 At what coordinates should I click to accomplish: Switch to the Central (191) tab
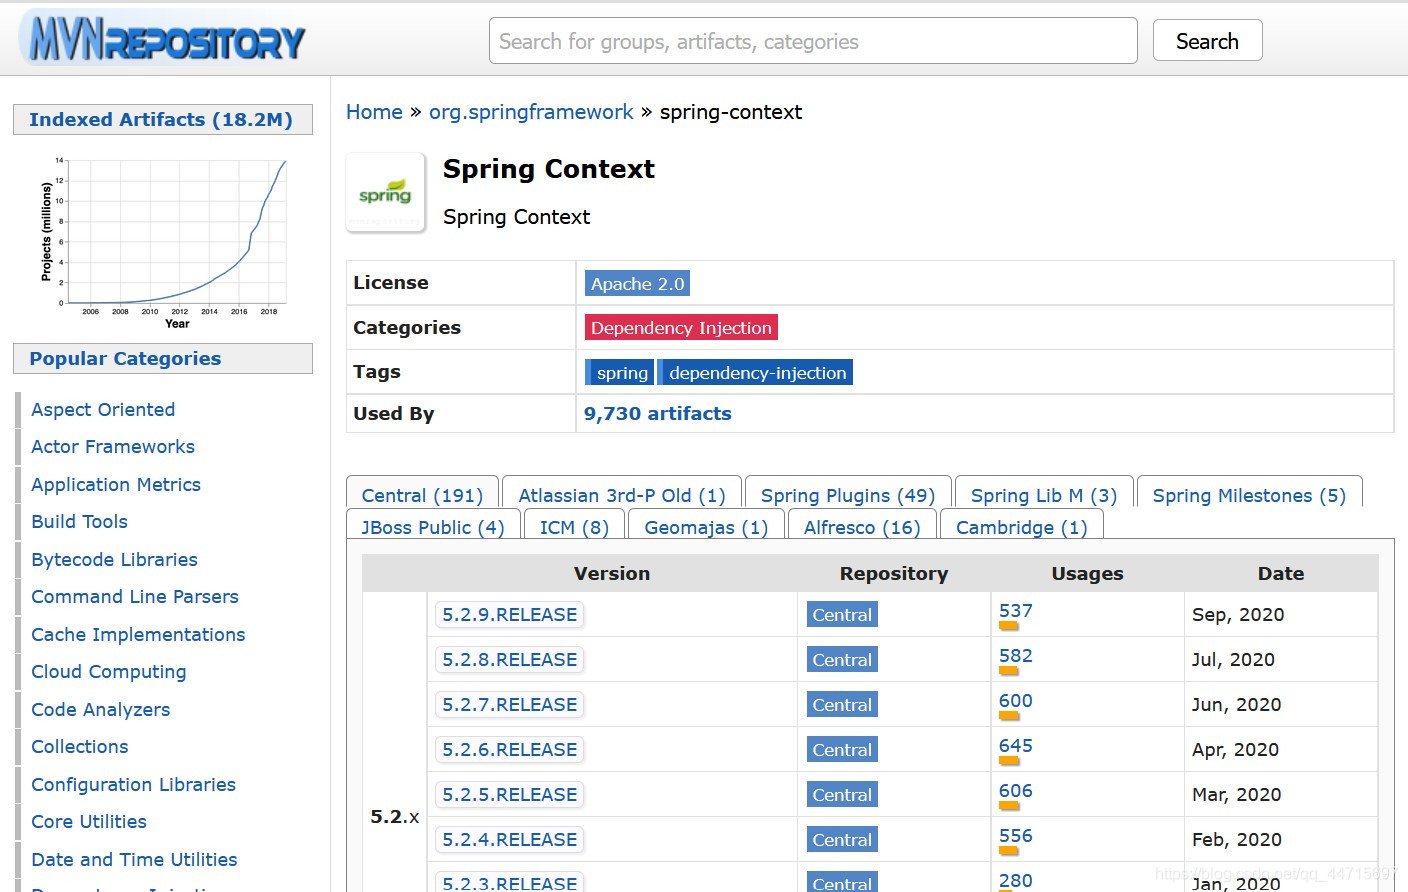(422, 495)
